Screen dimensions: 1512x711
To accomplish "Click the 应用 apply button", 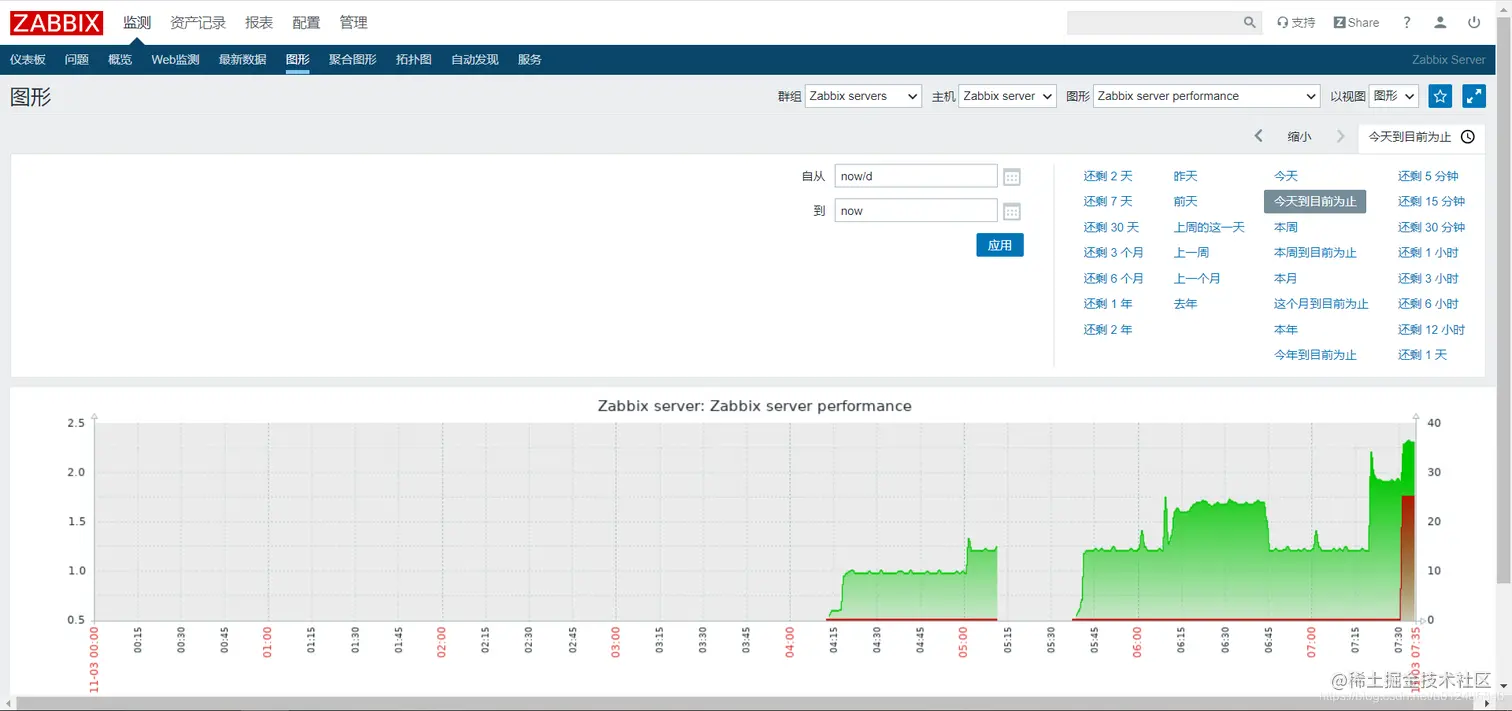I will pyautogui.click(x=1000, y=245).
